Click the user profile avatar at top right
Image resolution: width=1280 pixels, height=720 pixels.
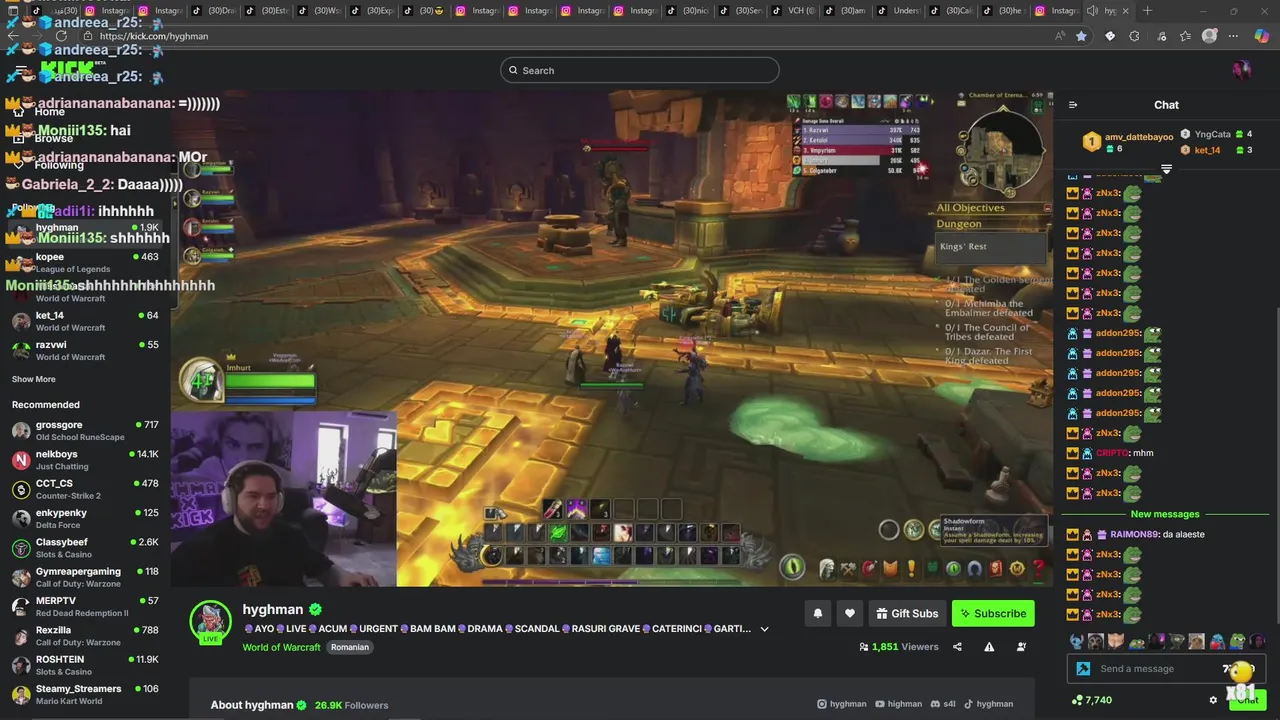coord(1242,70)
